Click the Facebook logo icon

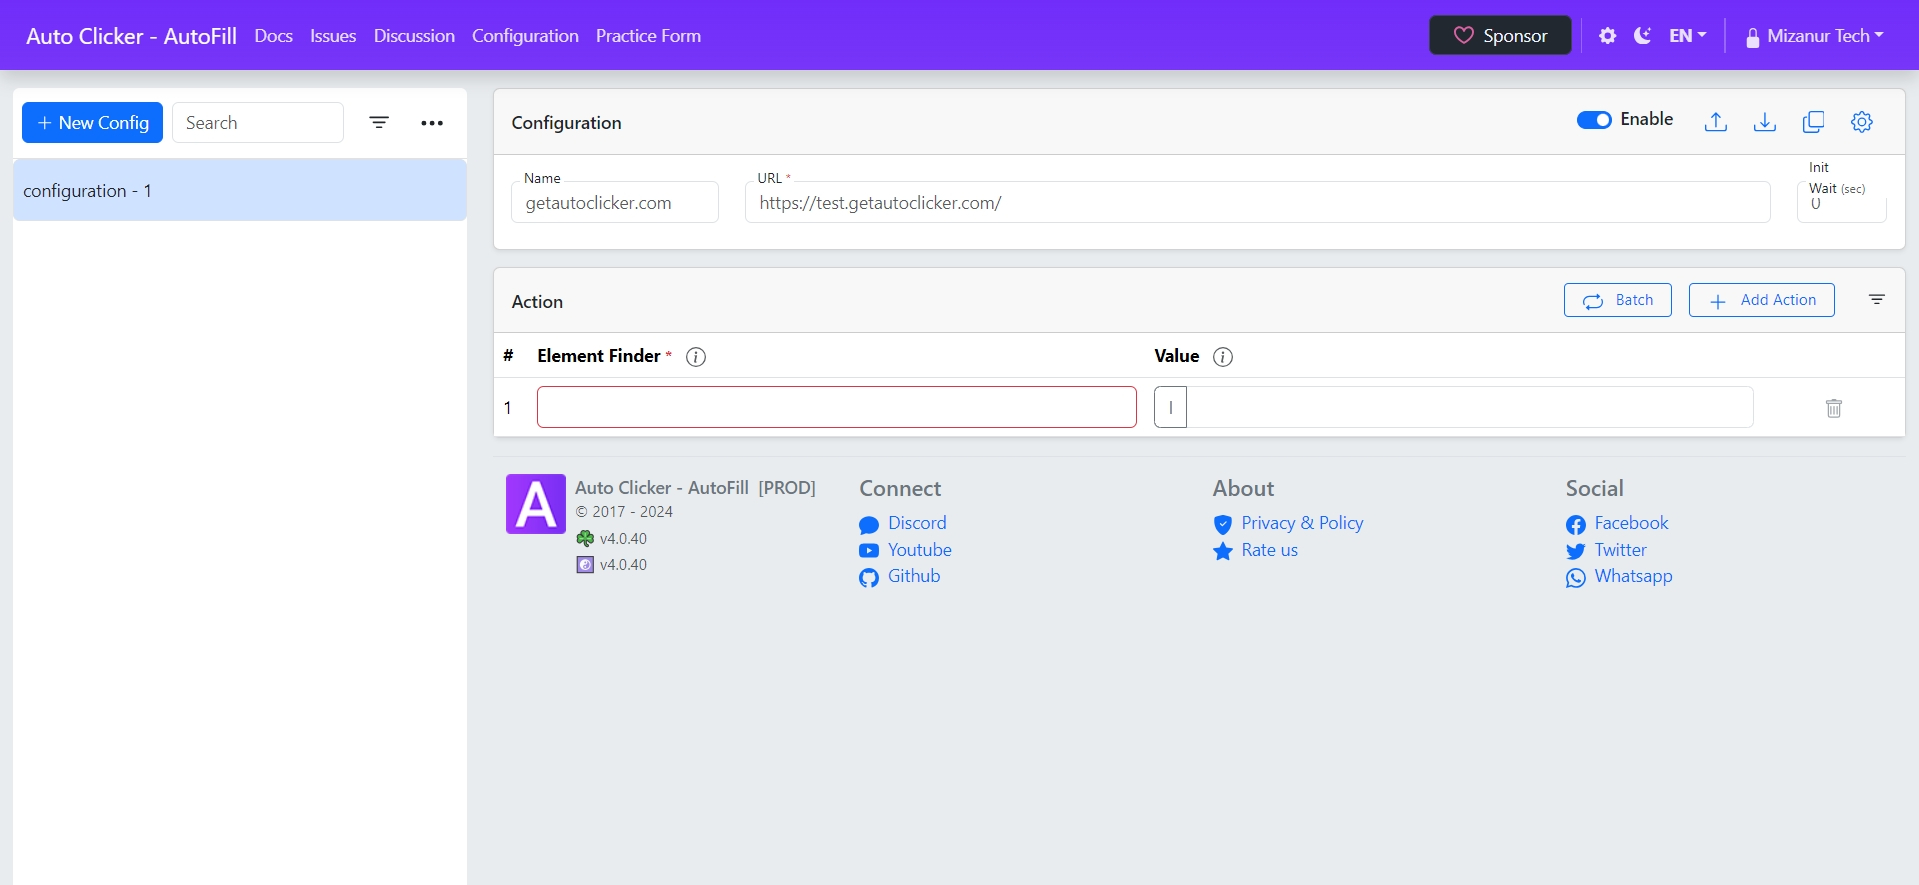(x=1576, y=525)
